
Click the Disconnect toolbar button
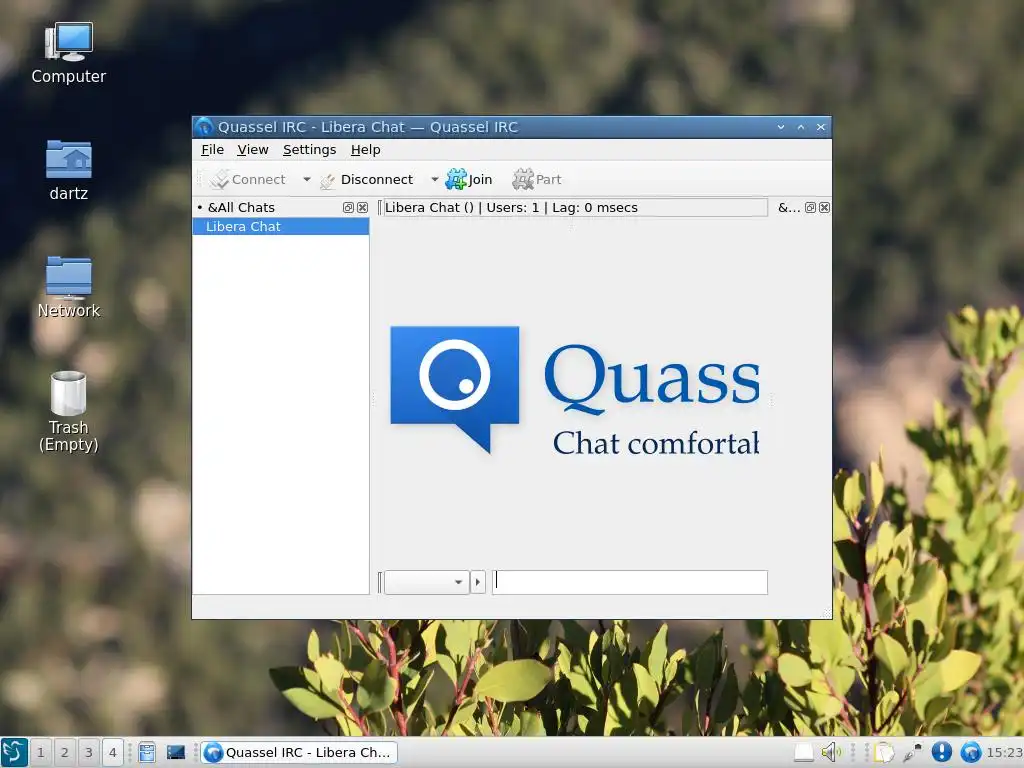(366, 180)
